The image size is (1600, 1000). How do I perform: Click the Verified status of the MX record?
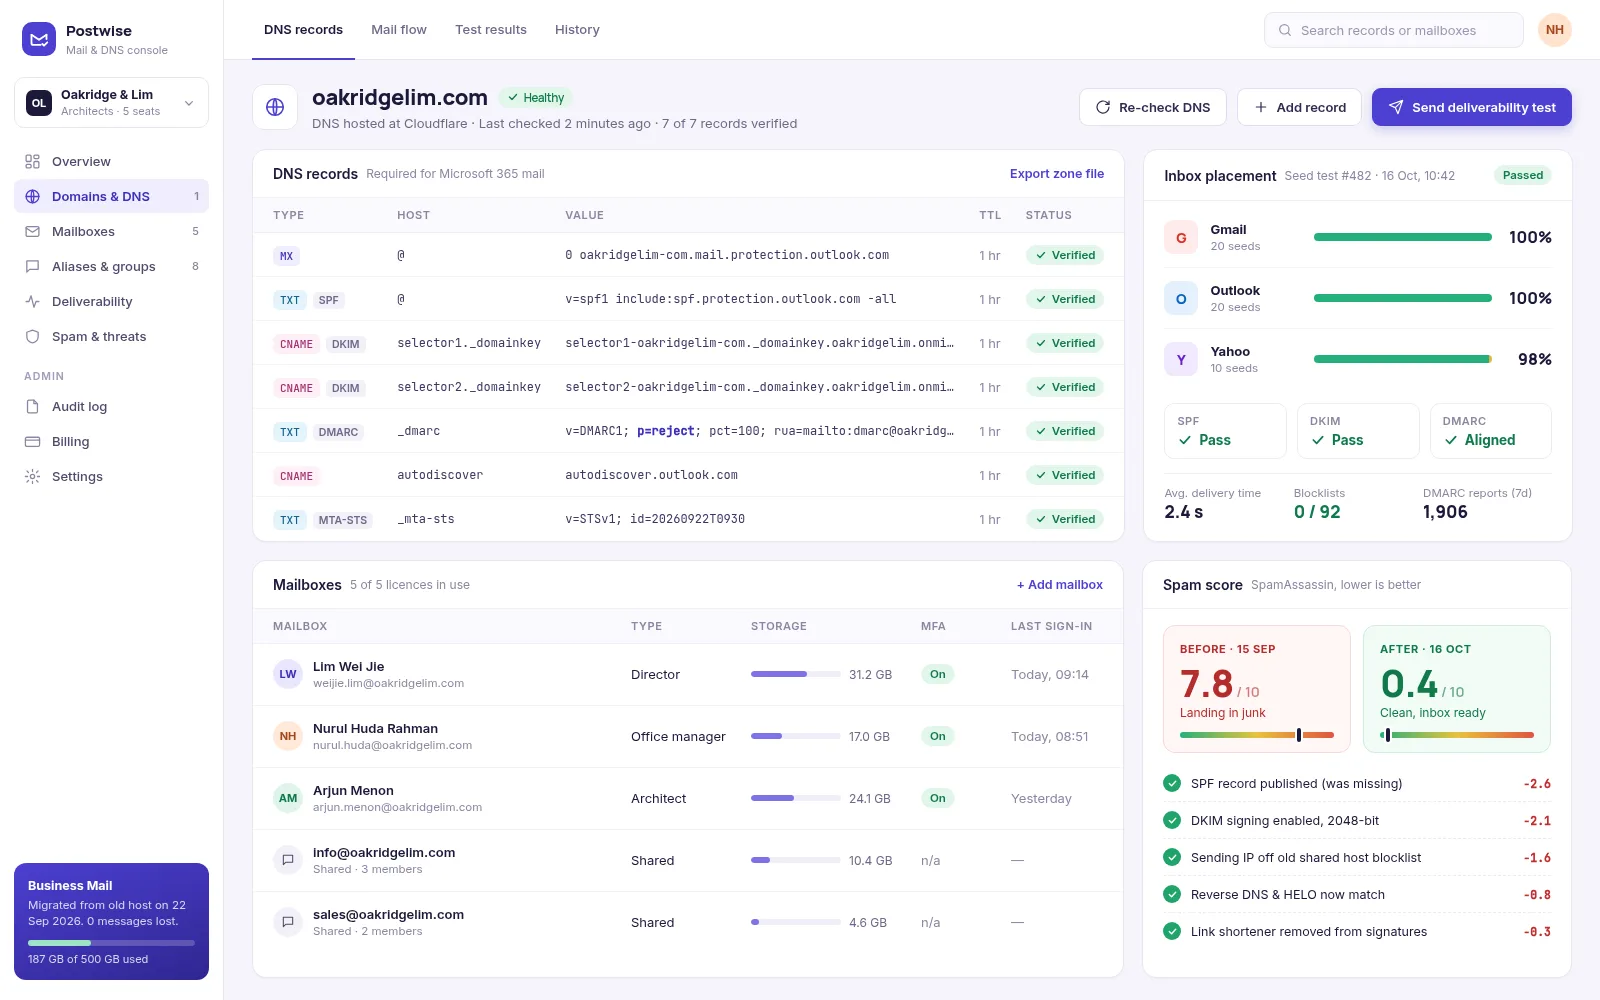click(x=1065, y=255)
